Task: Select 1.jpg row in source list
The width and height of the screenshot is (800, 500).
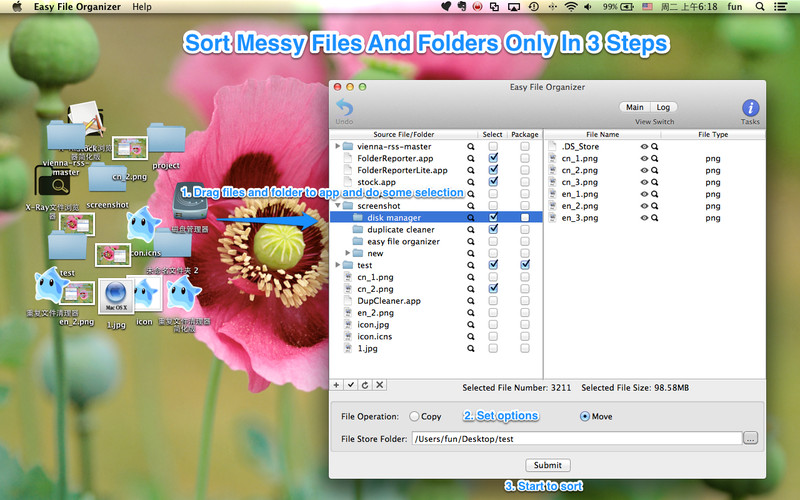Action: [x=436, y=348]
